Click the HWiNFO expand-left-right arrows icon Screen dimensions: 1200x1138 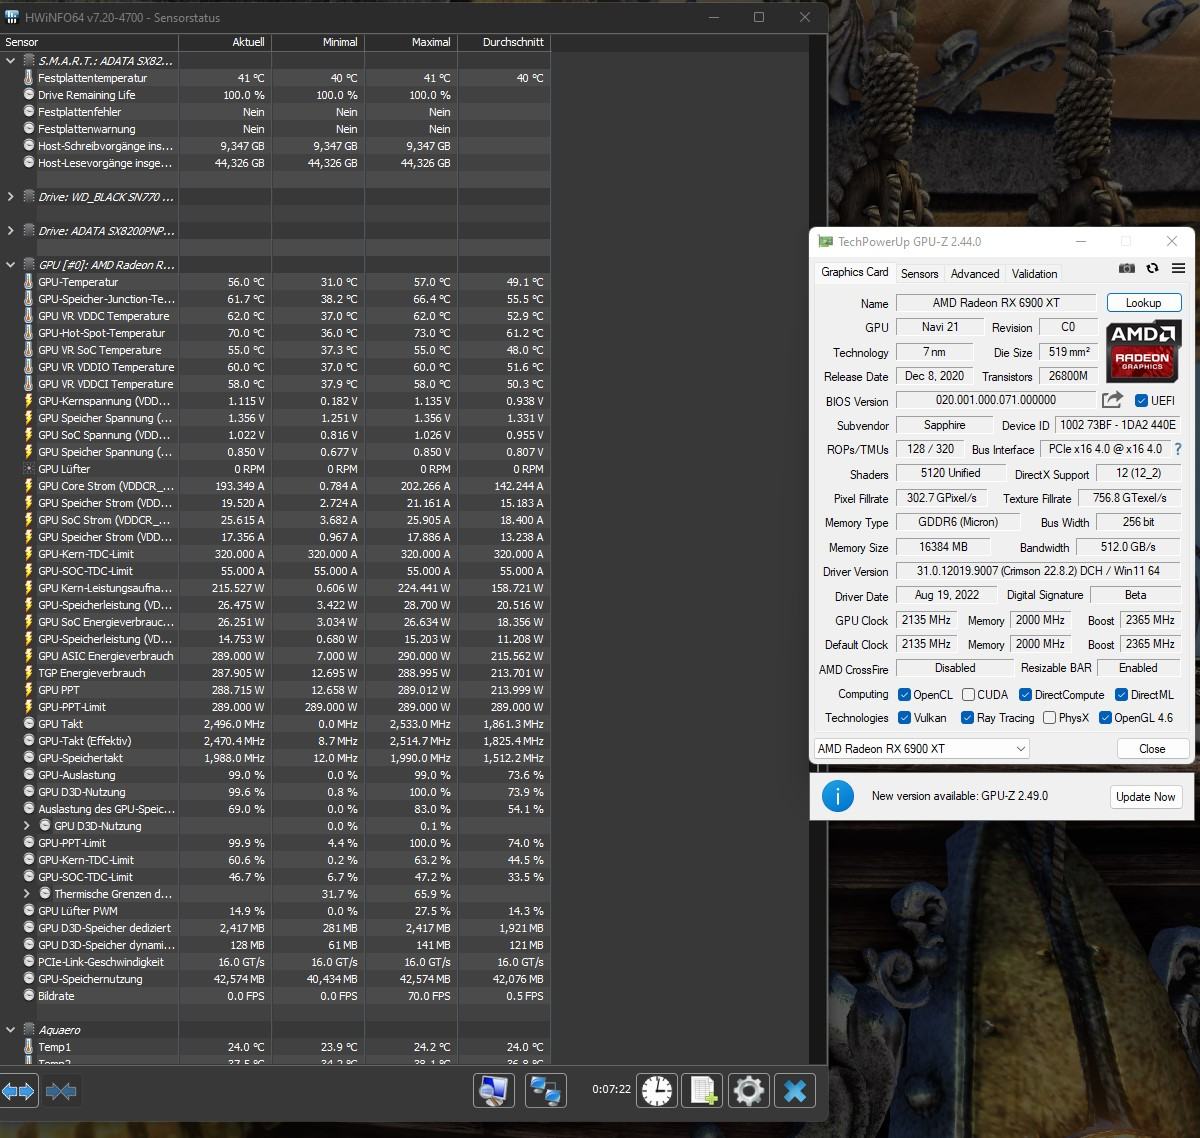tap(19, 1091)
